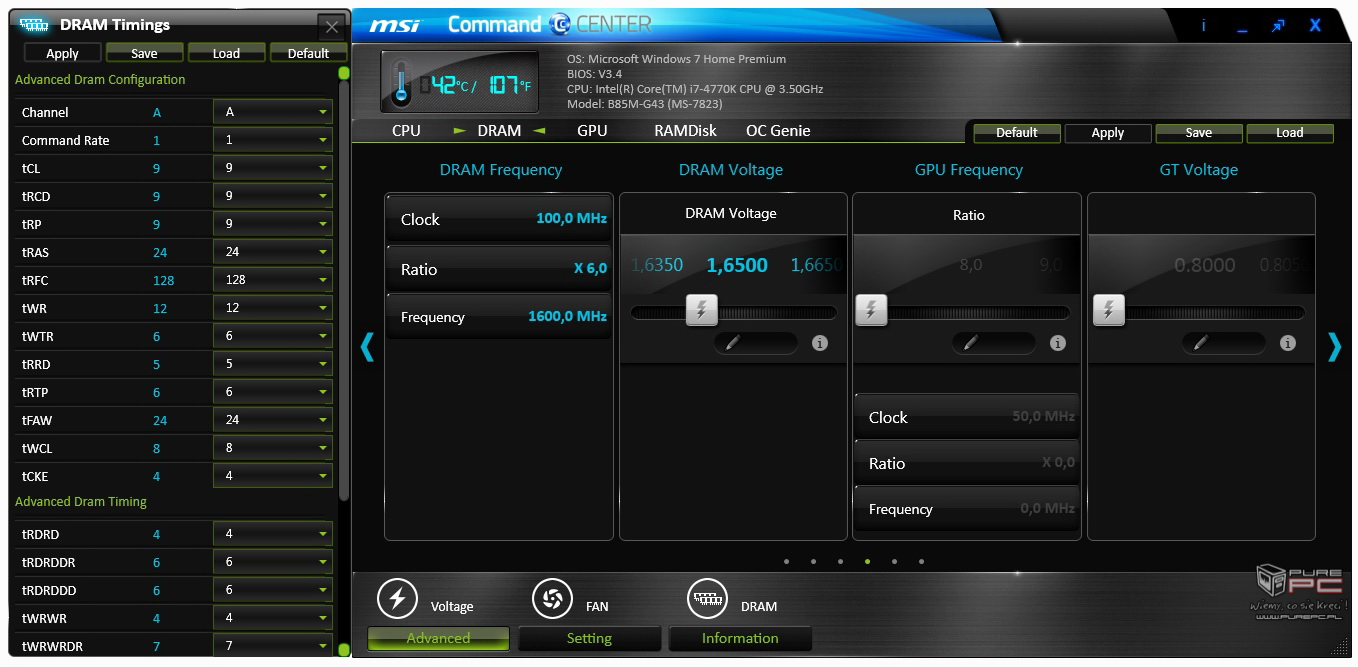Click Save in DRAM Timings panel
1358x667 pixels.
(x=144, y=53)
